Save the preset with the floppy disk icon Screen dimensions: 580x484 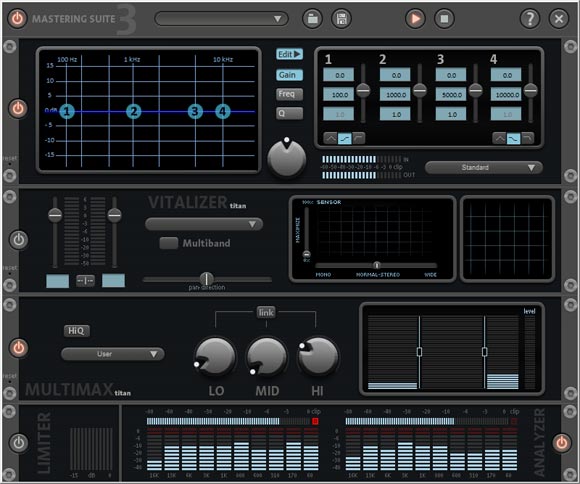(341, 19)
